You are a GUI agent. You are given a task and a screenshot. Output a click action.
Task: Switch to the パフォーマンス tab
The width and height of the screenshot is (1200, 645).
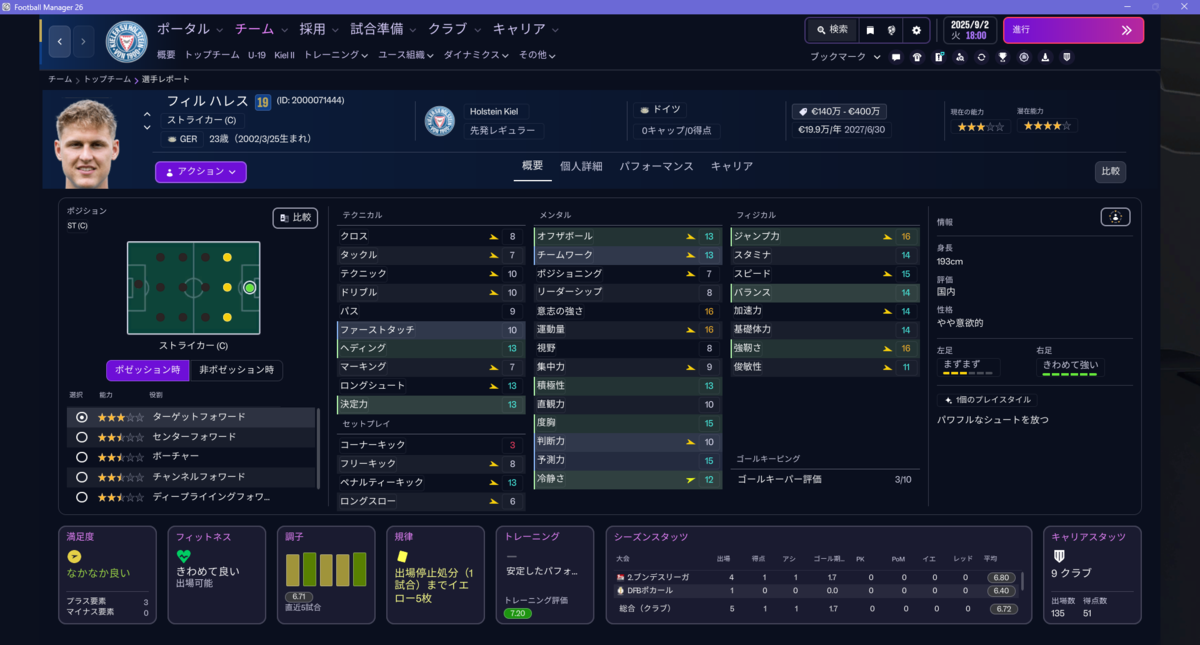(x=656, y=166)
